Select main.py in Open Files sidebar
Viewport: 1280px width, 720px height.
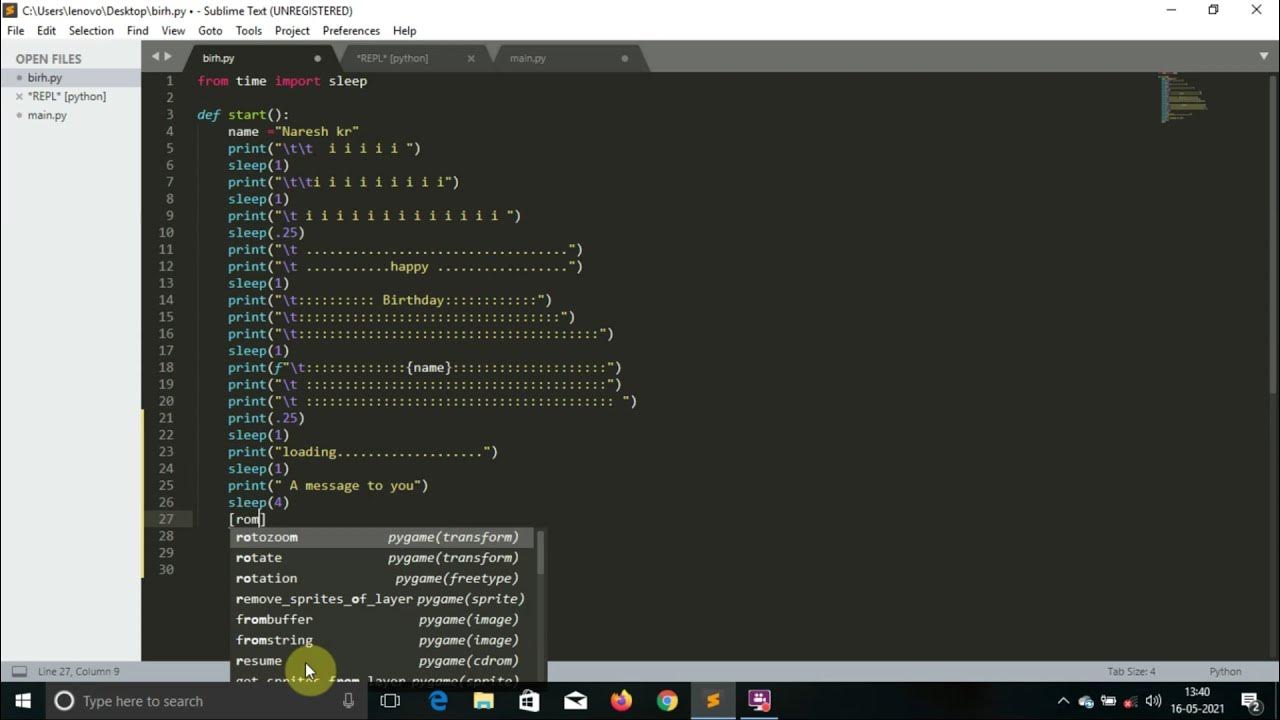70,115
